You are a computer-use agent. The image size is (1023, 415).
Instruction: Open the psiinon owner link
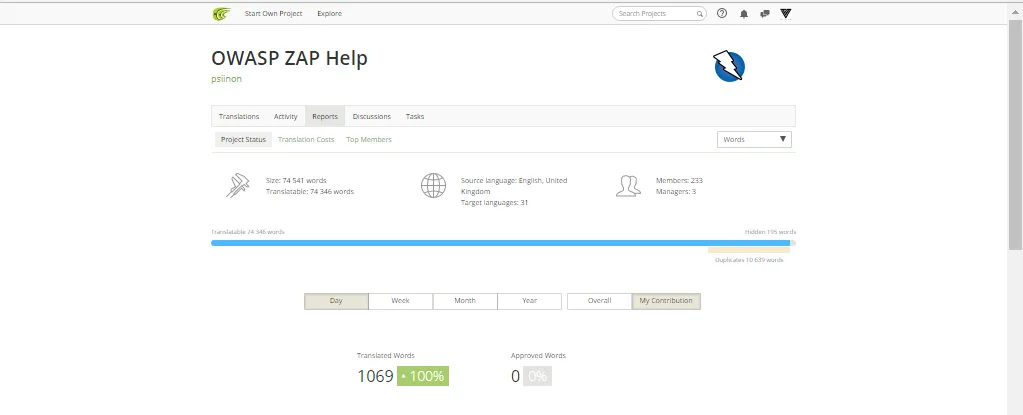coord(226,79)
